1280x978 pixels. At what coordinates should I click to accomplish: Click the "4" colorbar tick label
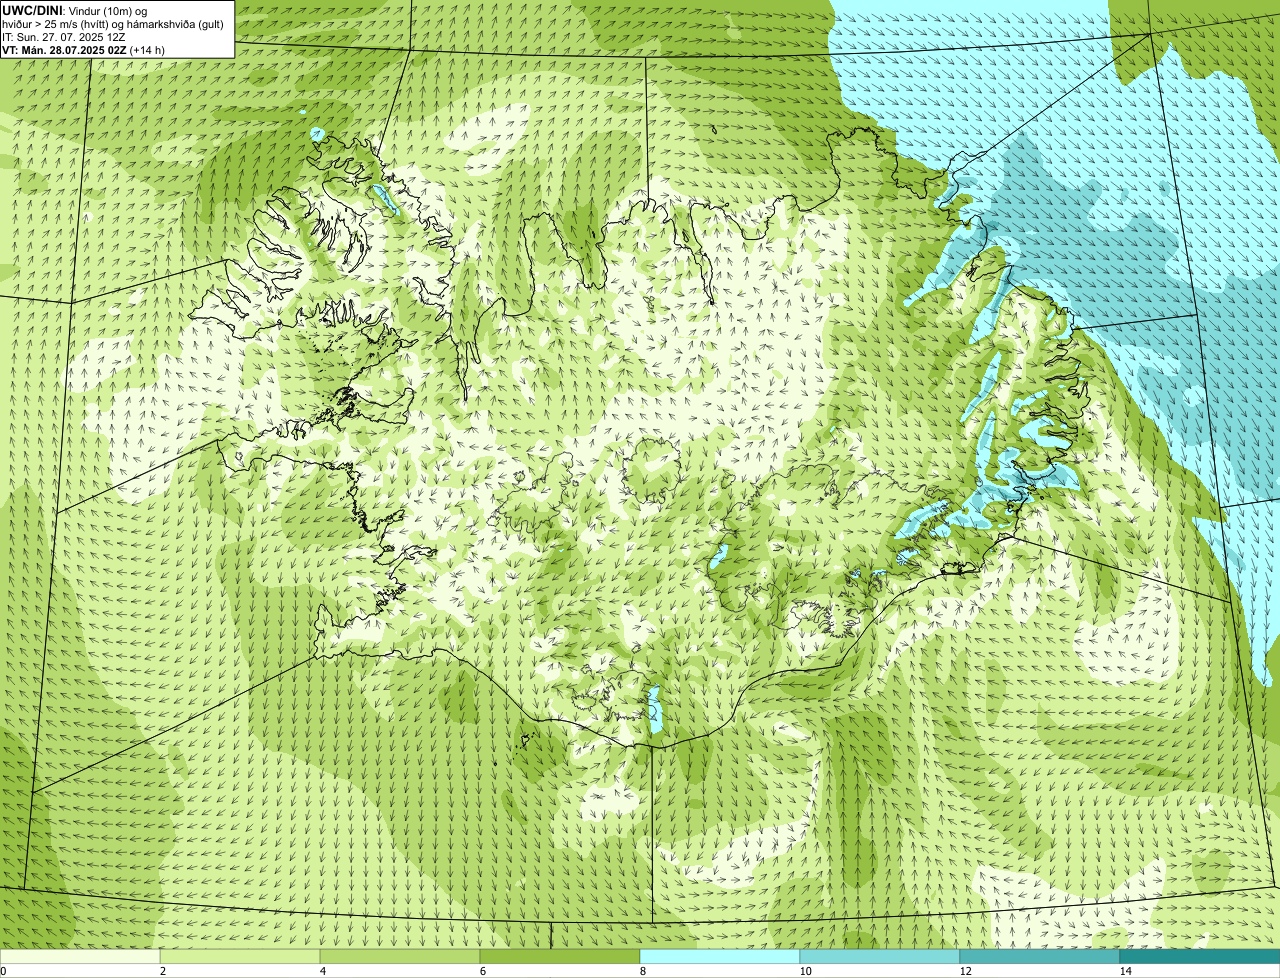tap(322, 971)
